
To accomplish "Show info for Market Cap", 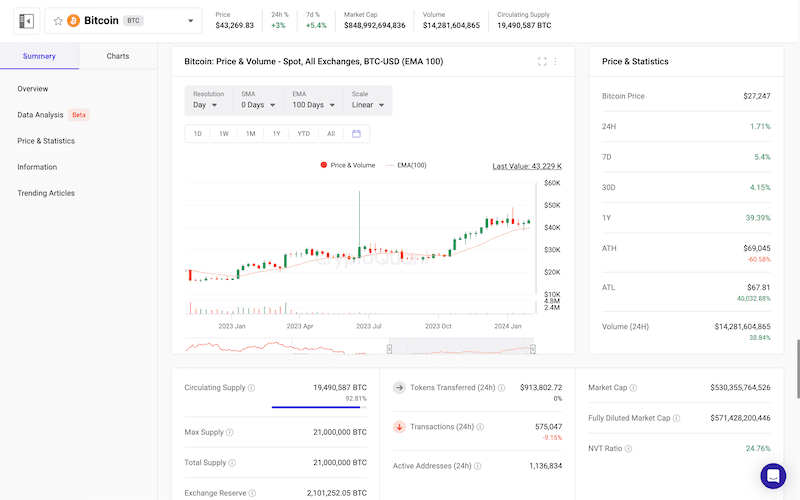I will click(633, 388).
